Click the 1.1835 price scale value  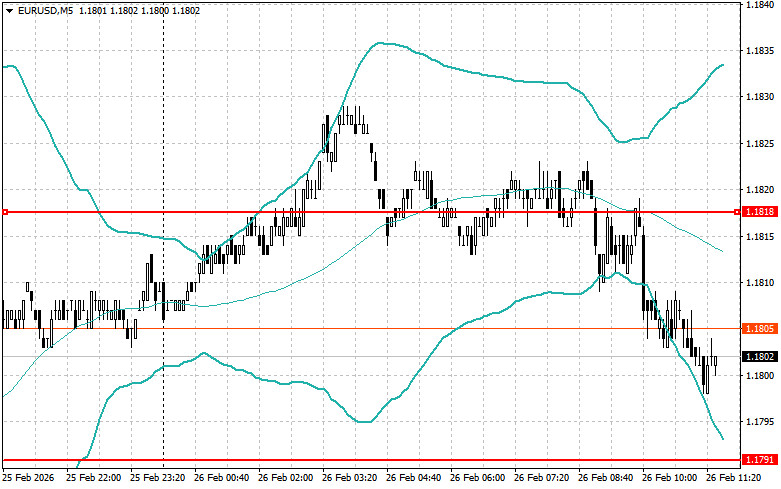[x=760, y=51]
